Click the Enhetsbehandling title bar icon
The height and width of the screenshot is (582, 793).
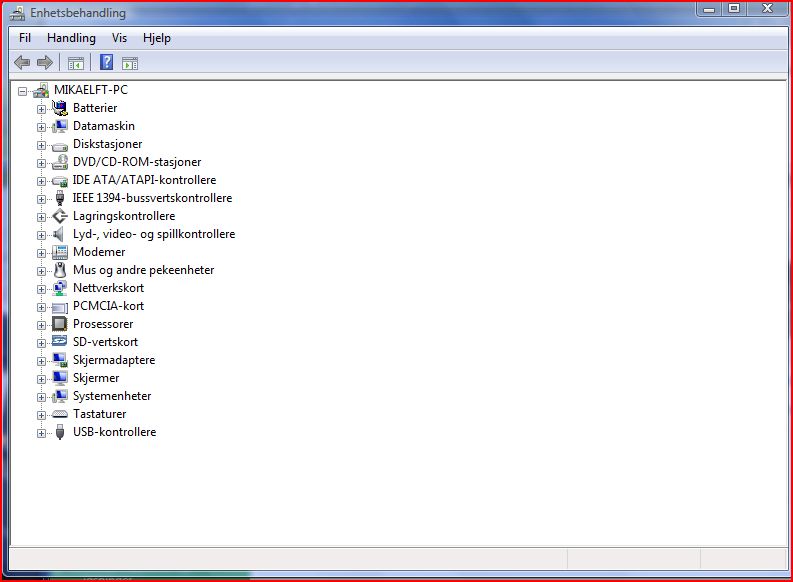[x=17, y=13]
